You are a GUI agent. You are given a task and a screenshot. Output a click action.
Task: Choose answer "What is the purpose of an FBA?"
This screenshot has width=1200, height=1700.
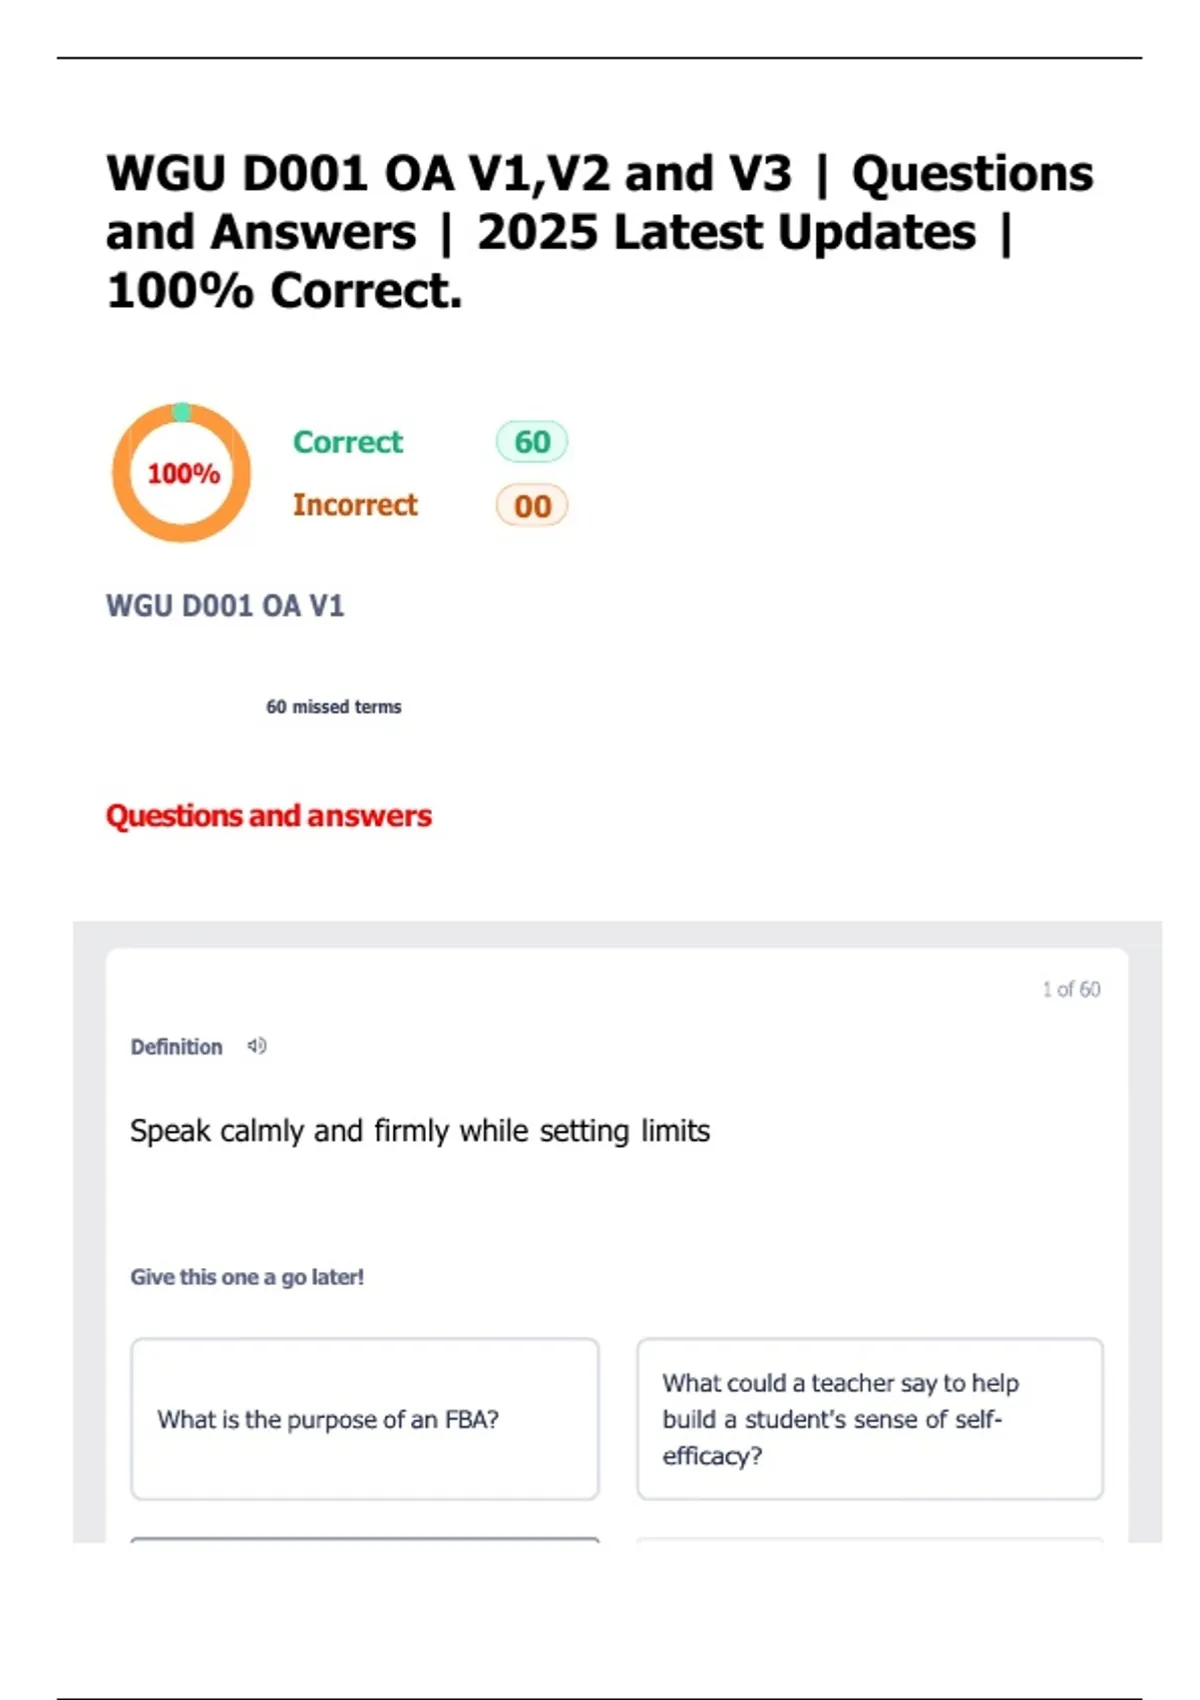365,1419
